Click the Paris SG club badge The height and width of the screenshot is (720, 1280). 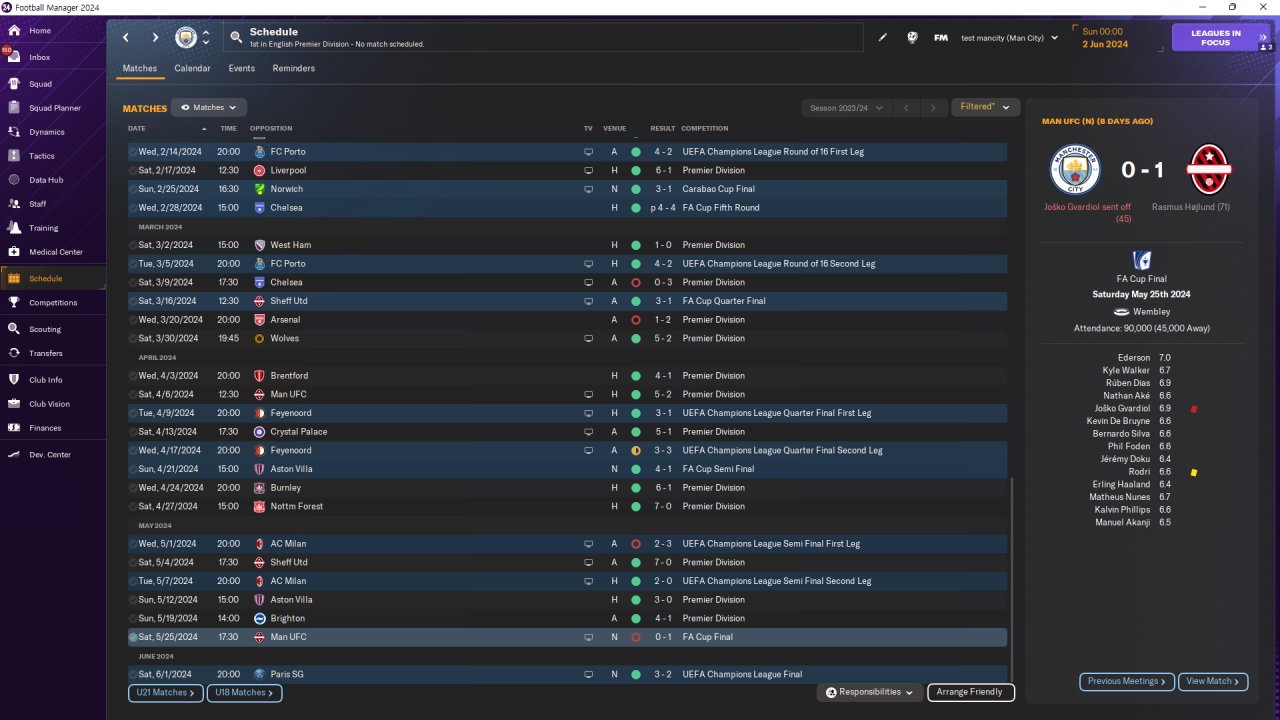pos(260,674)
